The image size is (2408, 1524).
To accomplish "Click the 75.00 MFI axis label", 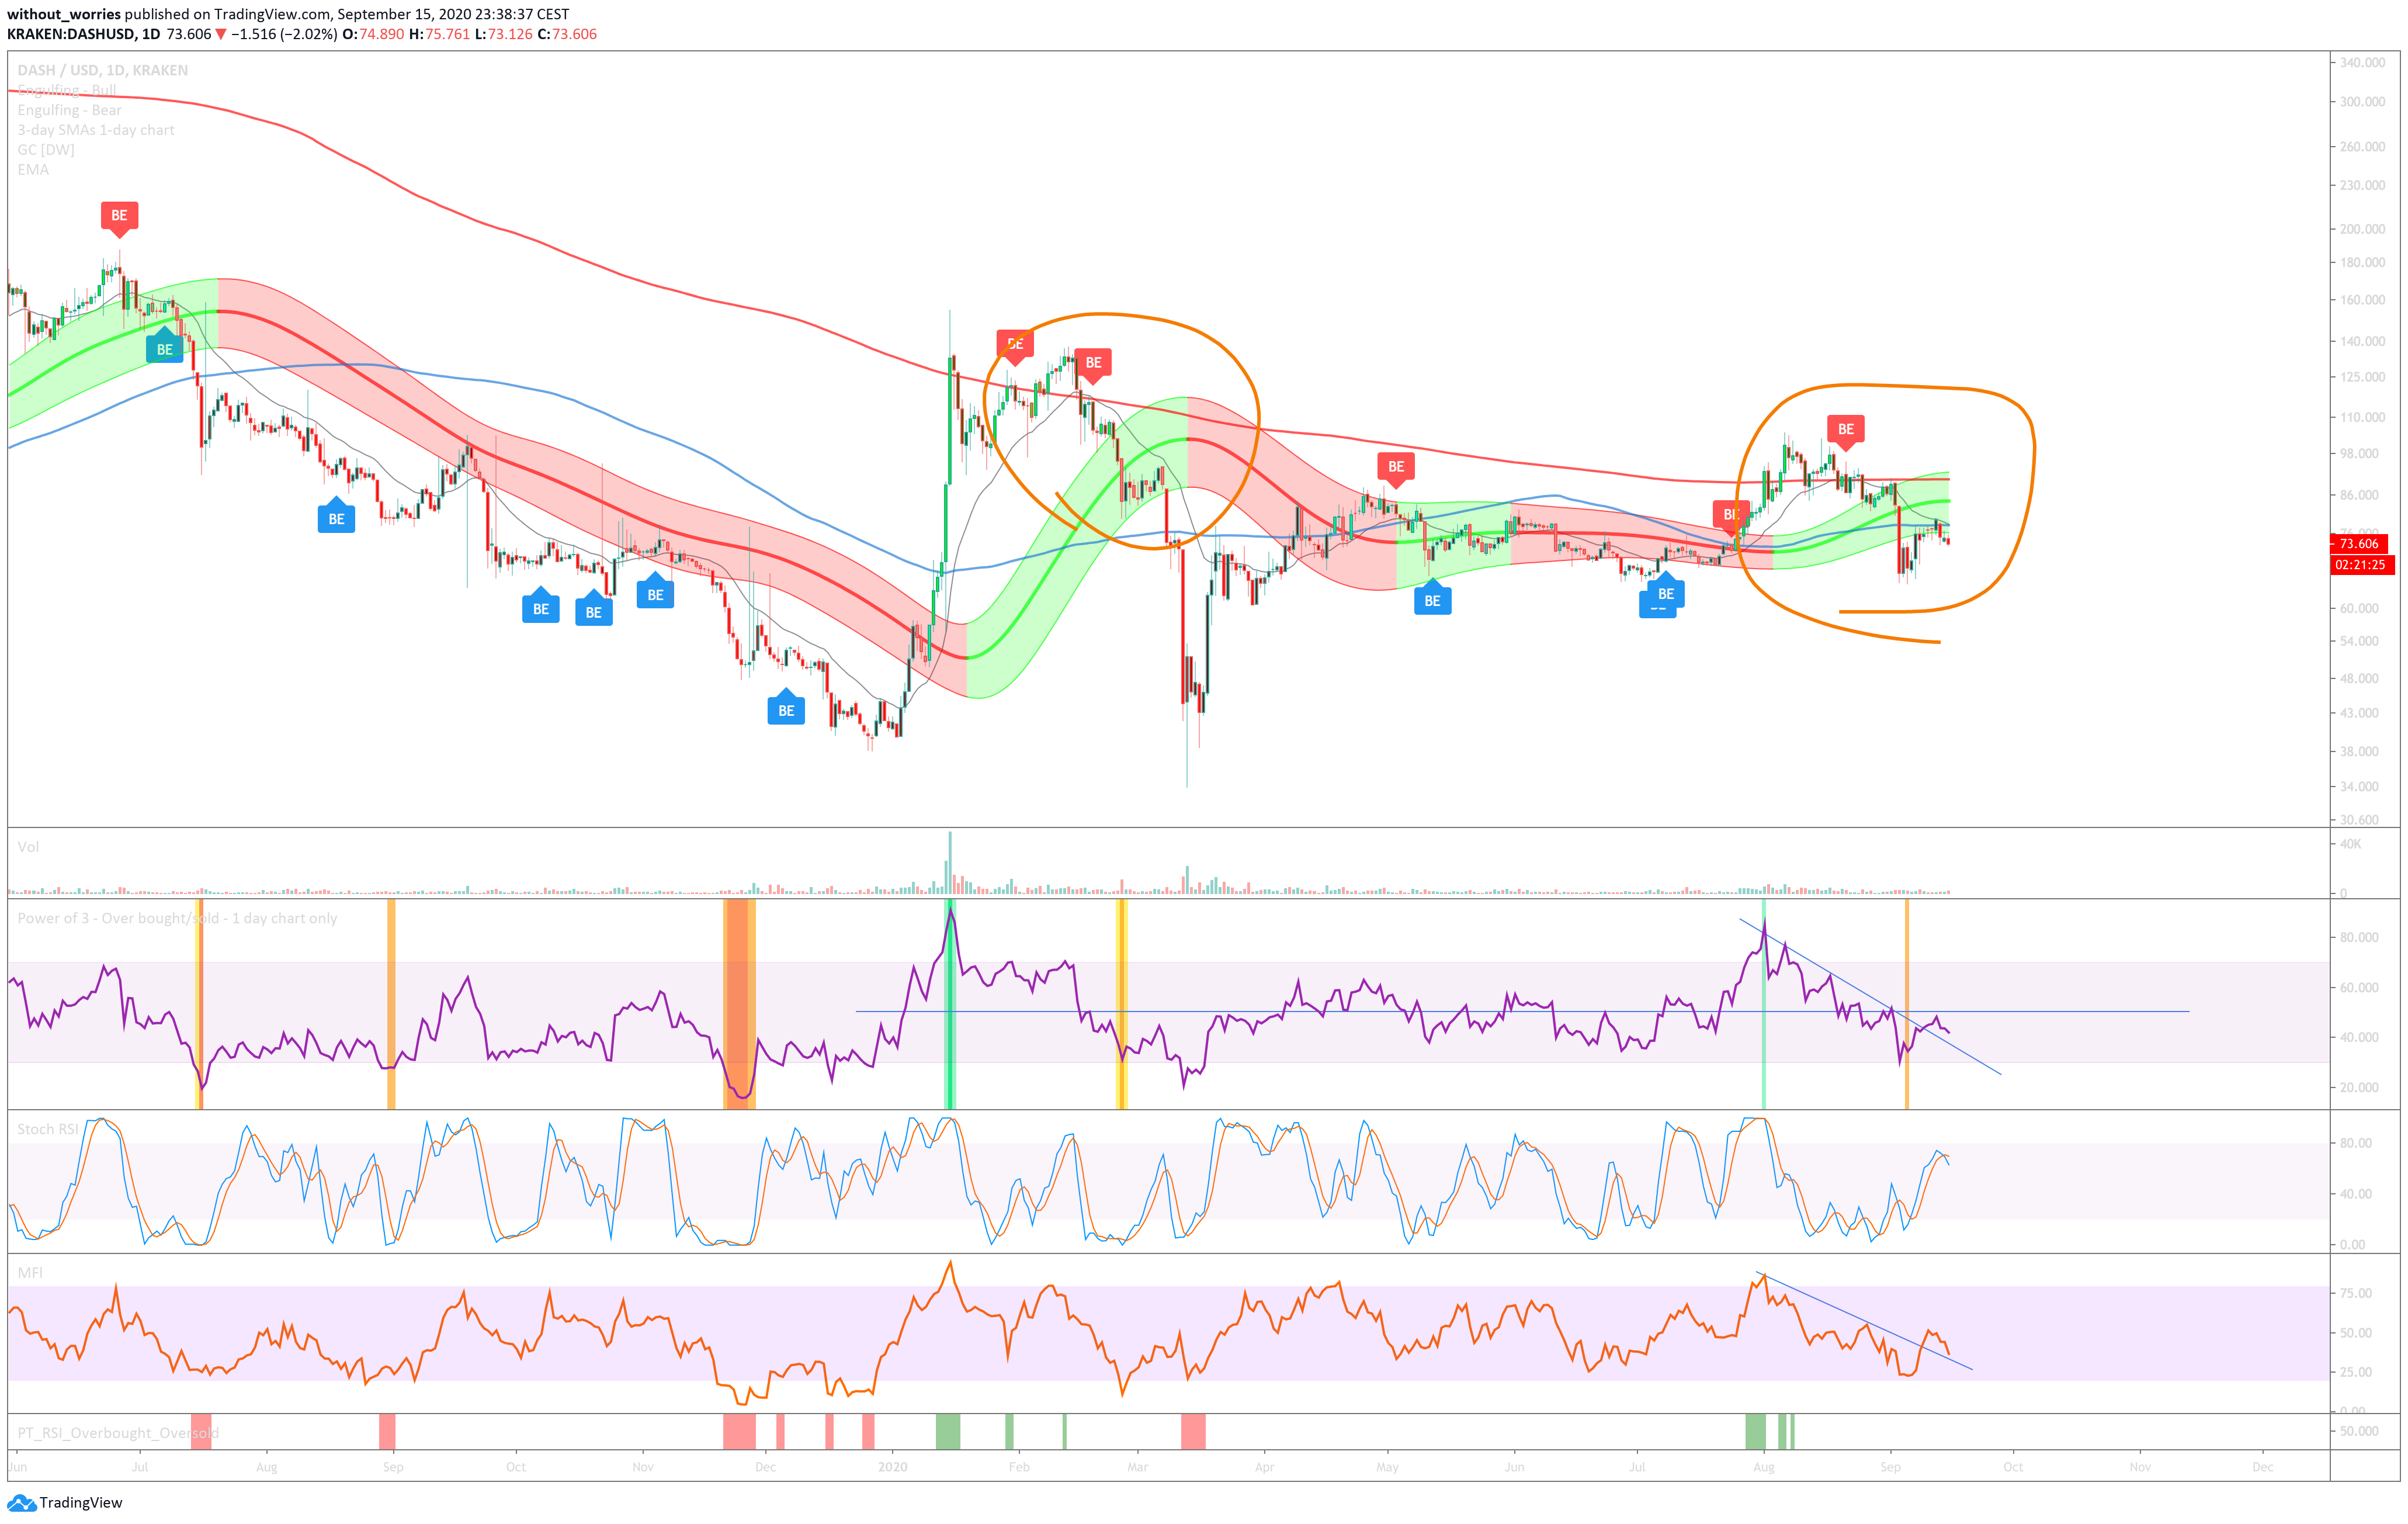I will click(x=2356, y=1293).
